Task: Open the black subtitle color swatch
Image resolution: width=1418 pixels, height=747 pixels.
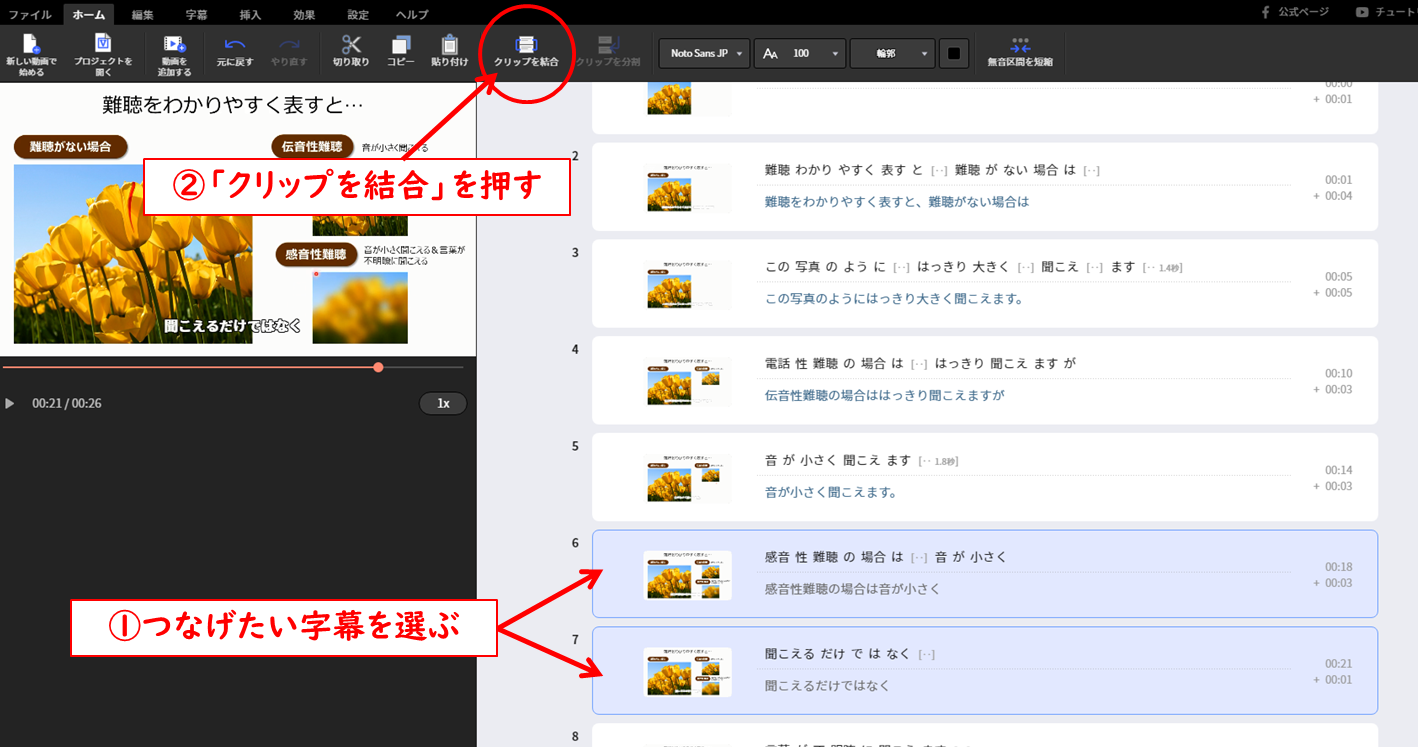Action: (954, 53)
